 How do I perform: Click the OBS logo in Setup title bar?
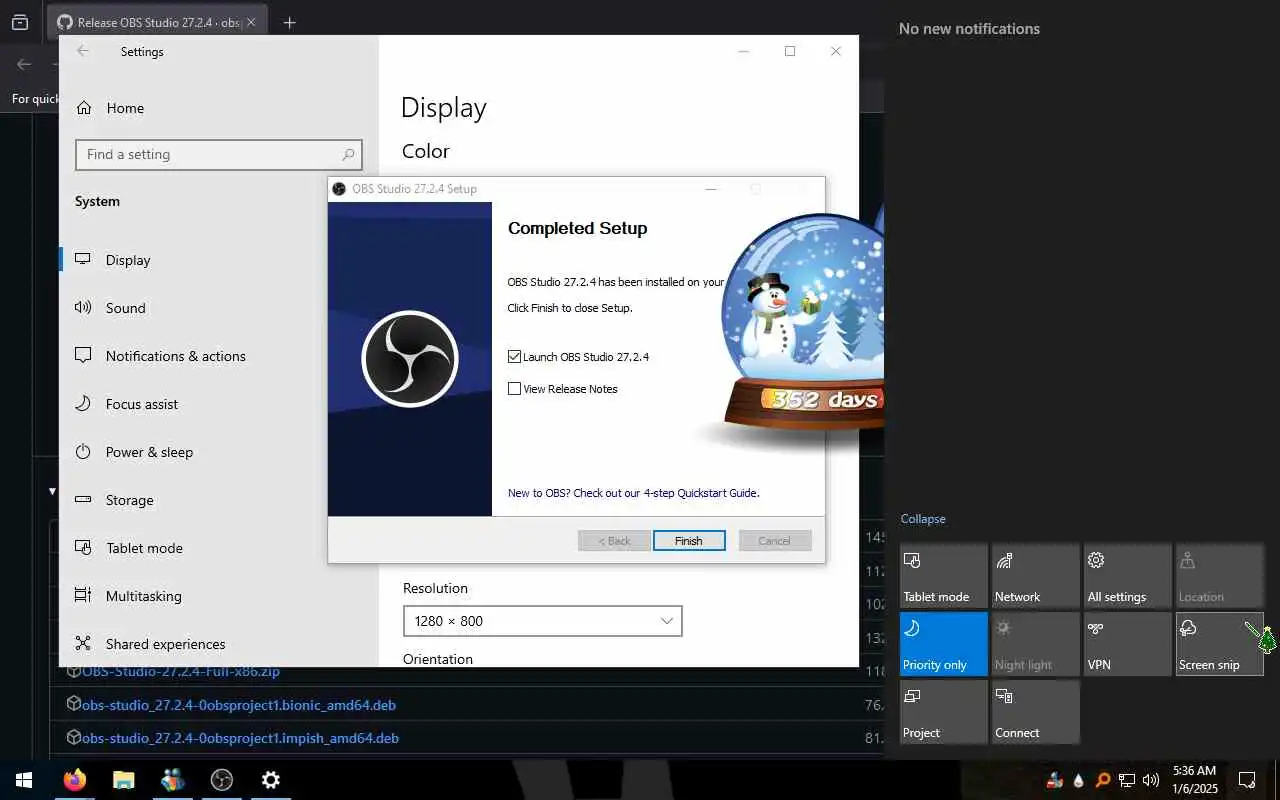(339, 189)
